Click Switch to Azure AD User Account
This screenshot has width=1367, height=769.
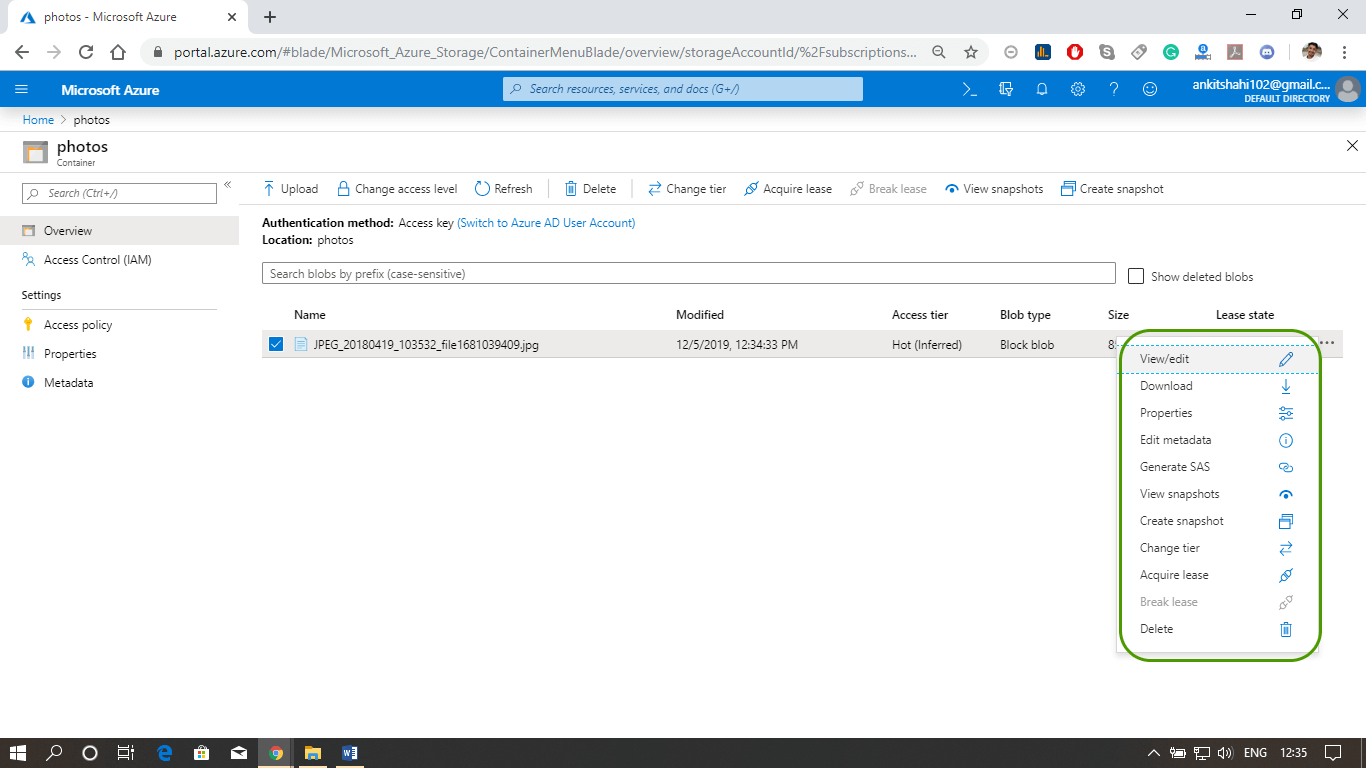(546, 223)
